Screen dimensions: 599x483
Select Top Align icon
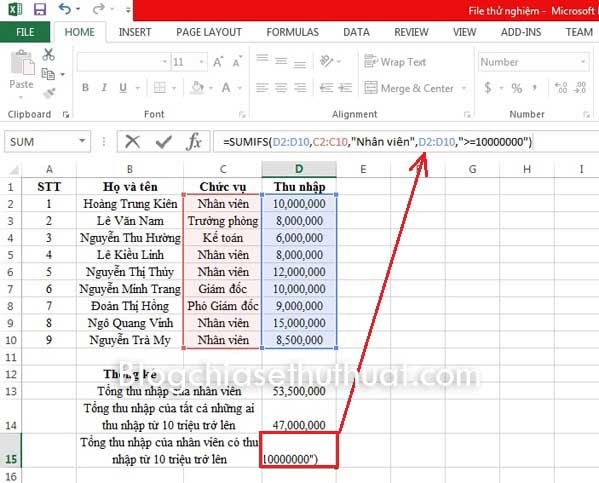(262, 59)
